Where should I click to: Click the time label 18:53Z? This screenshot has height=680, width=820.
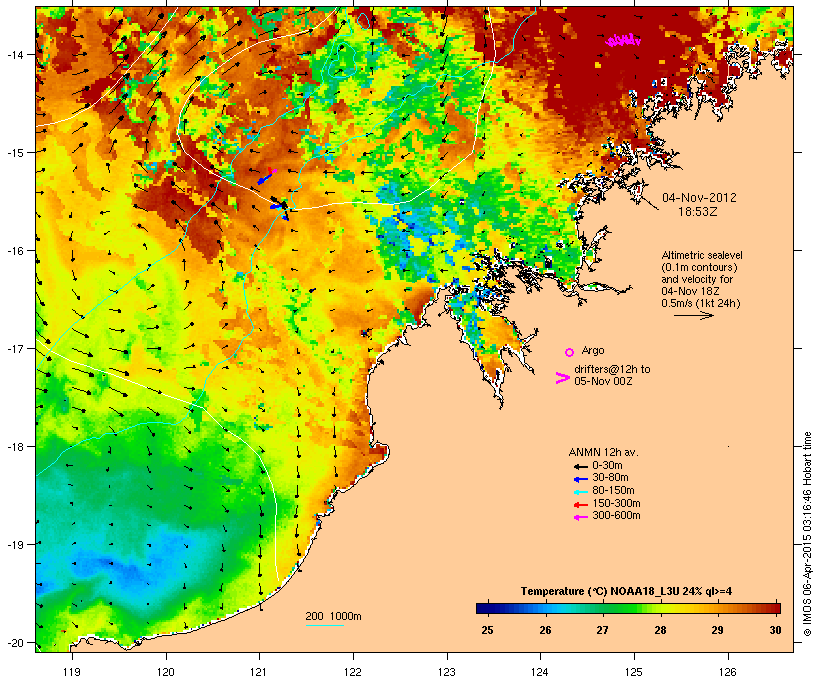[698, 212]
